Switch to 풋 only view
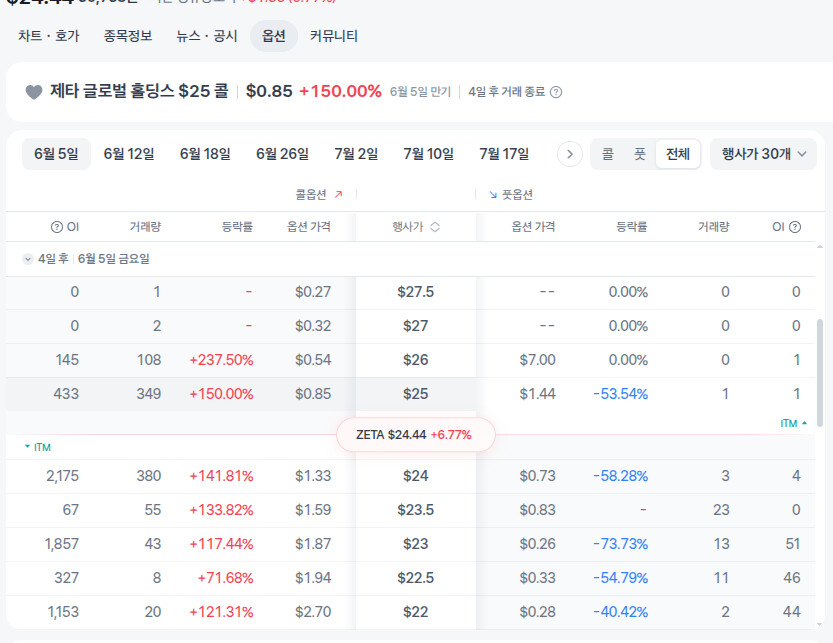 tap(640, 154)
